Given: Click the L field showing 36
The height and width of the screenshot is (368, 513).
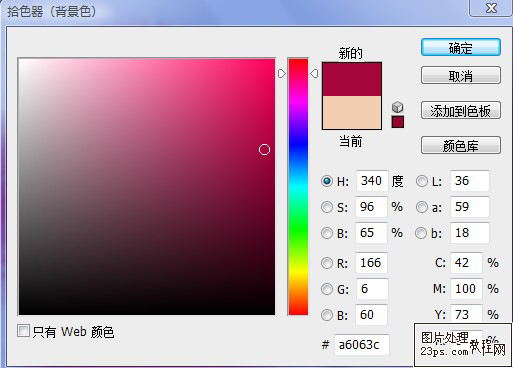Looking at the screenshot, I should click(470, 181).
